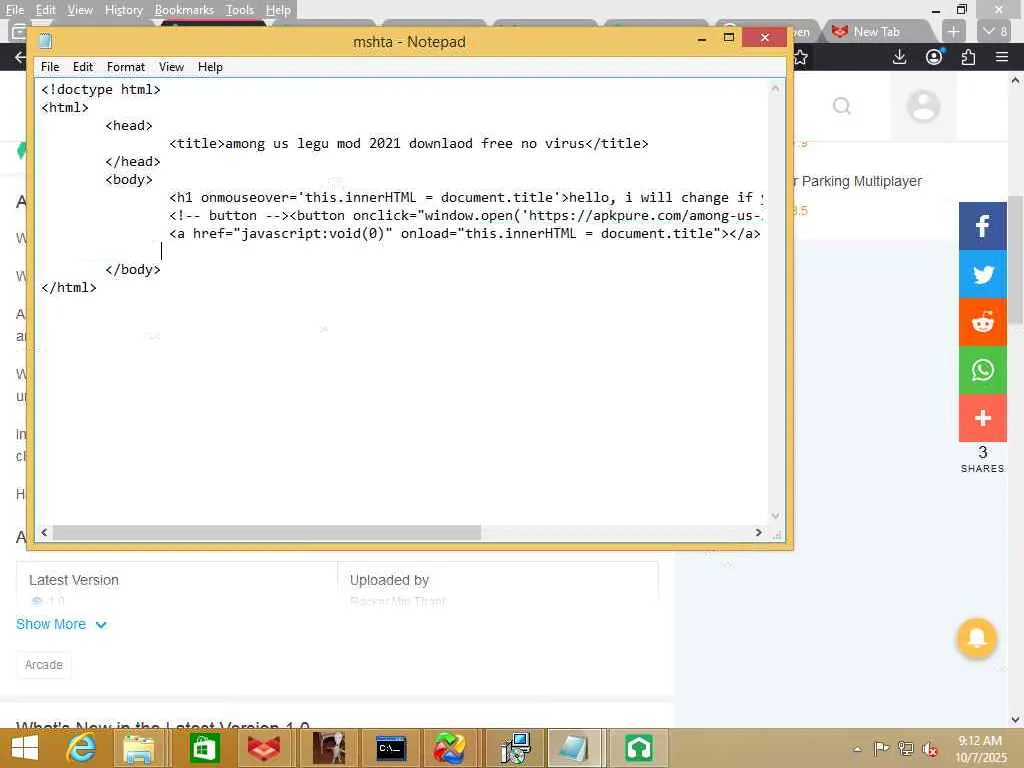Click the h1 onmouseover line in Notepad

pos(466,197)
